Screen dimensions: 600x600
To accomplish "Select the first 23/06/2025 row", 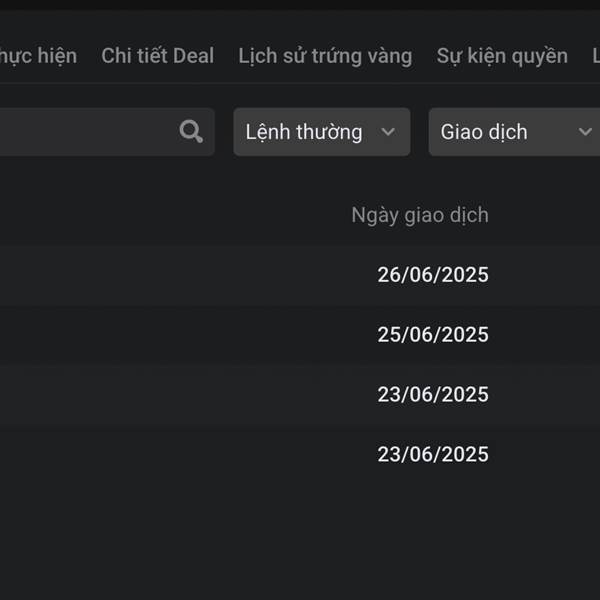I will [300, 394].
